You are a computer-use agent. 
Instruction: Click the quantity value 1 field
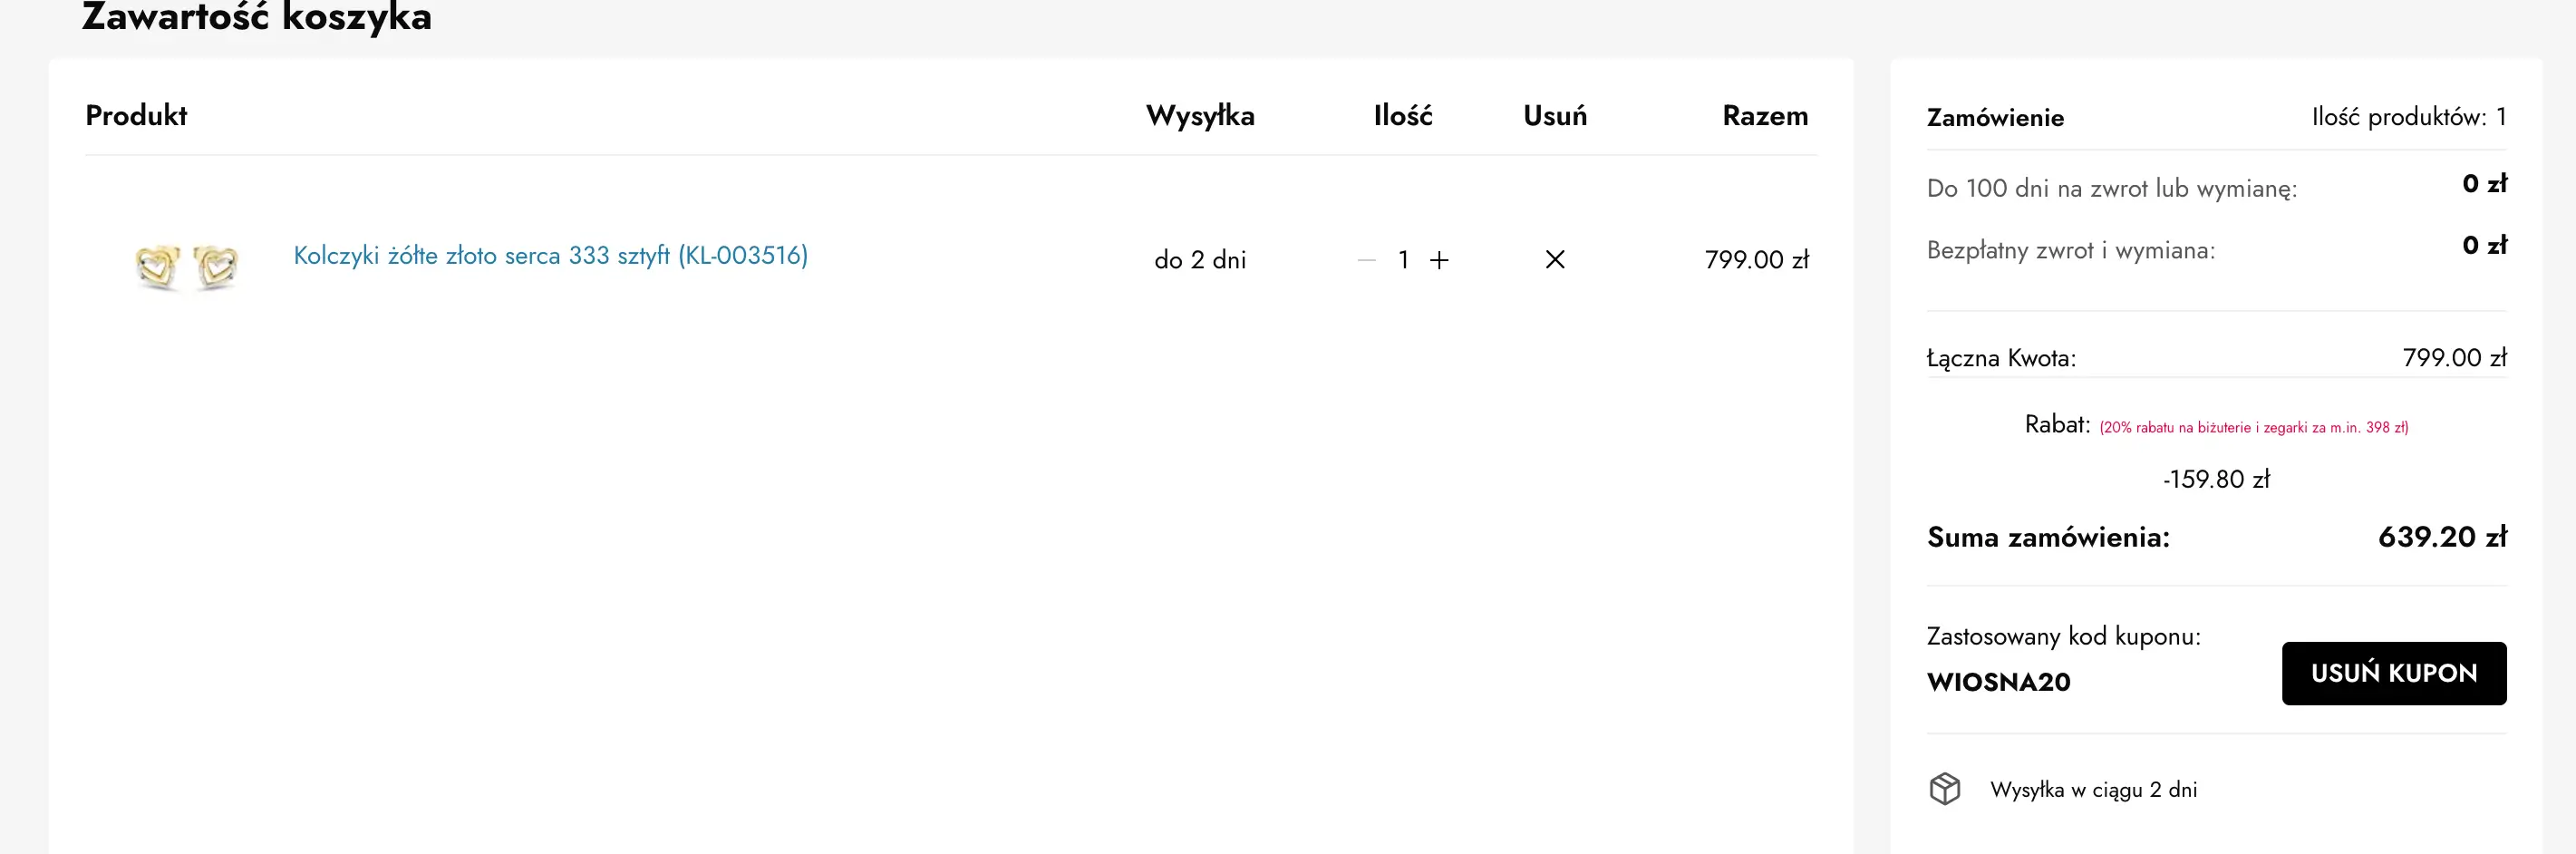click(1403, 260)
